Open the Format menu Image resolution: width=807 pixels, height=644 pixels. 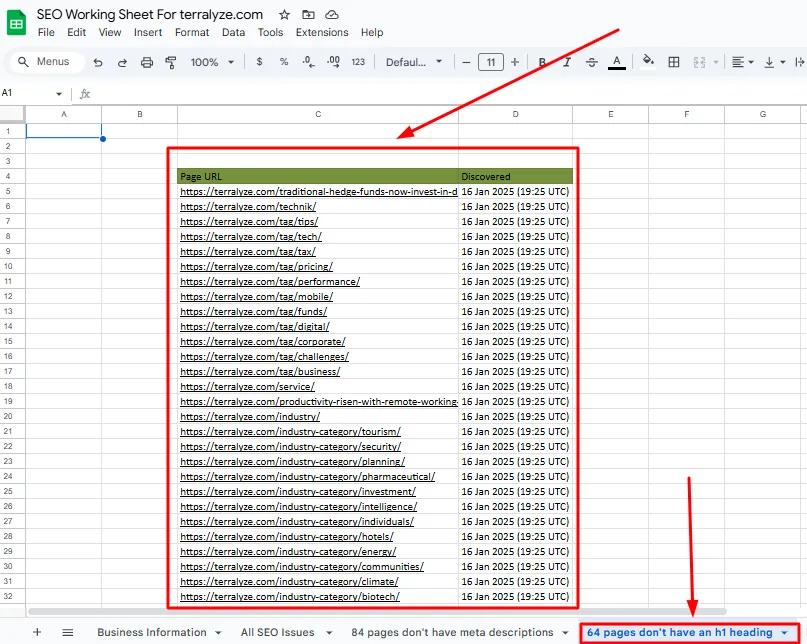click(x=192, y=32)
